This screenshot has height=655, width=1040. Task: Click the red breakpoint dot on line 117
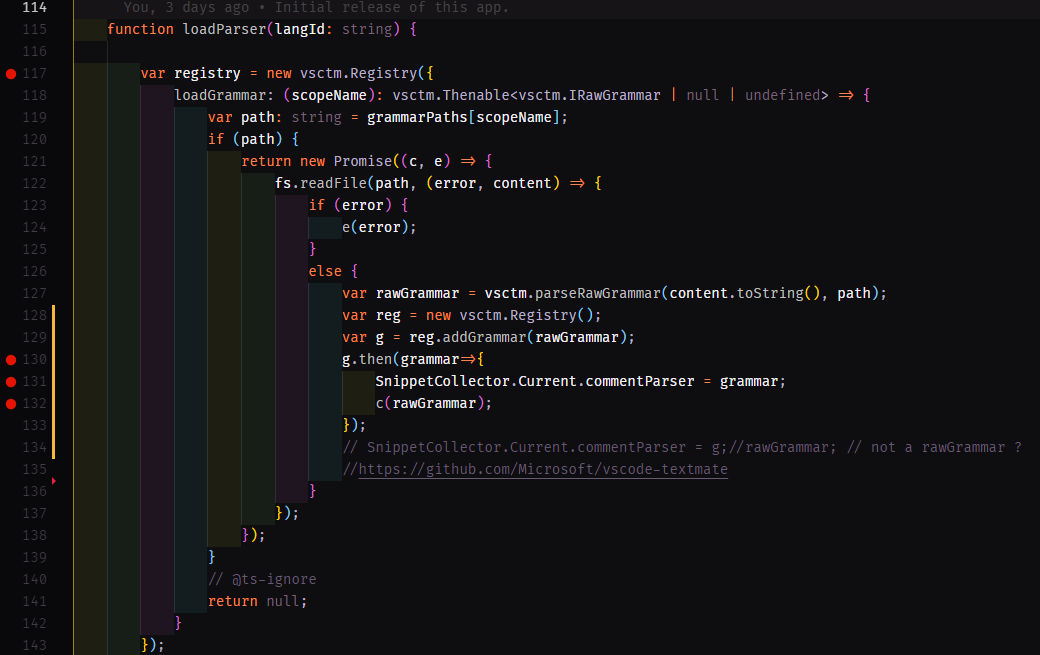(9, 72)
